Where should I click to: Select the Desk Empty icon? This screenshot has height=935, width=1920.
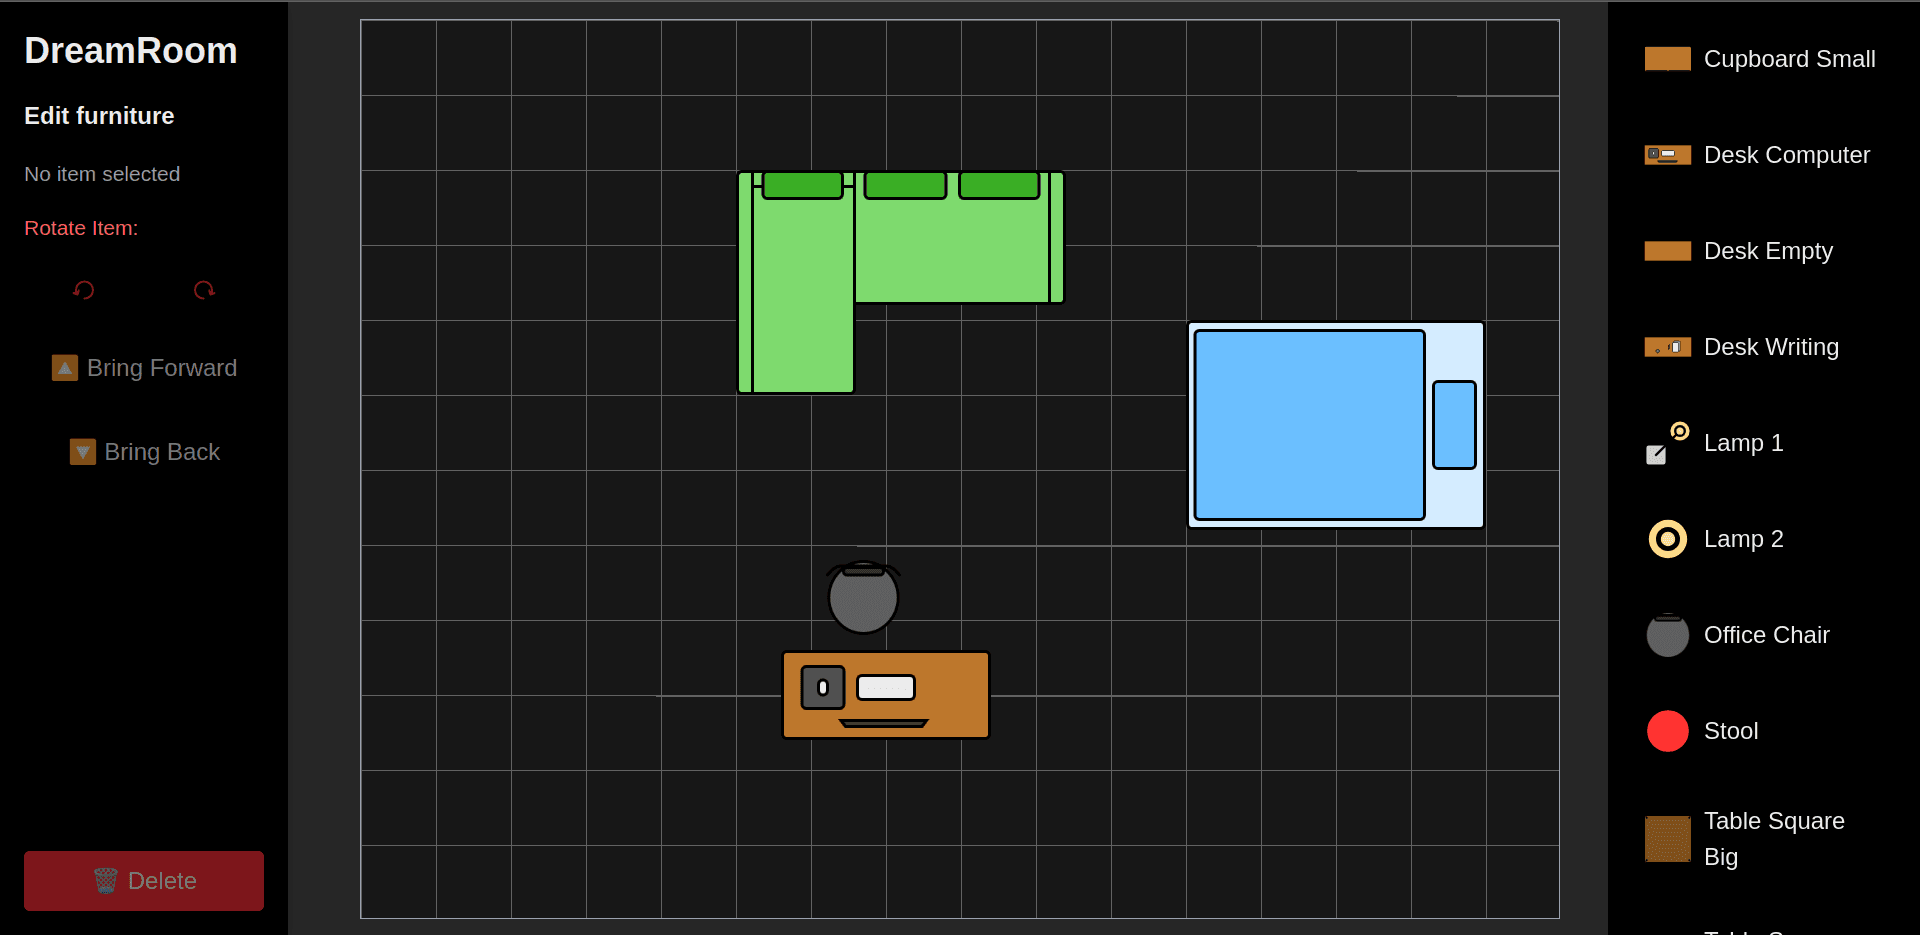(1667, 251)
